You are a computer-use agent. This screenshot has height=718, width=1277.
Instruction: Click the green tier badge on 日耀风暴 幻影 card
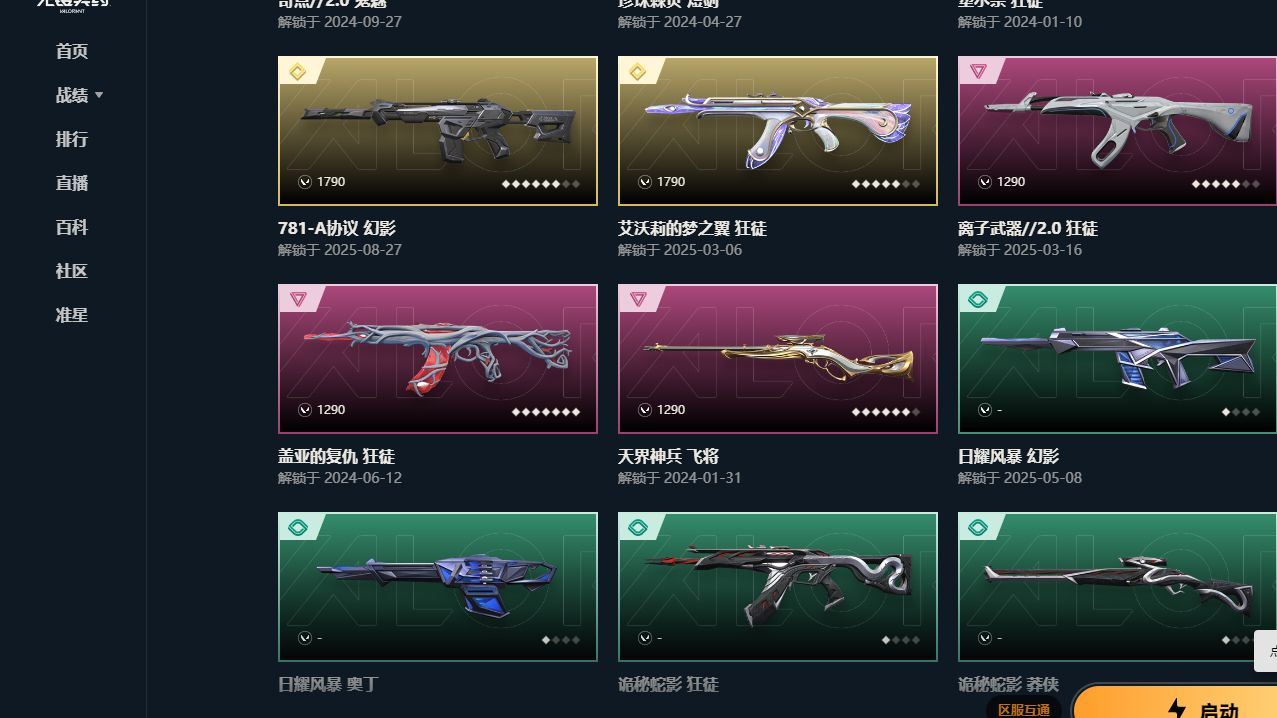(977, 299)
